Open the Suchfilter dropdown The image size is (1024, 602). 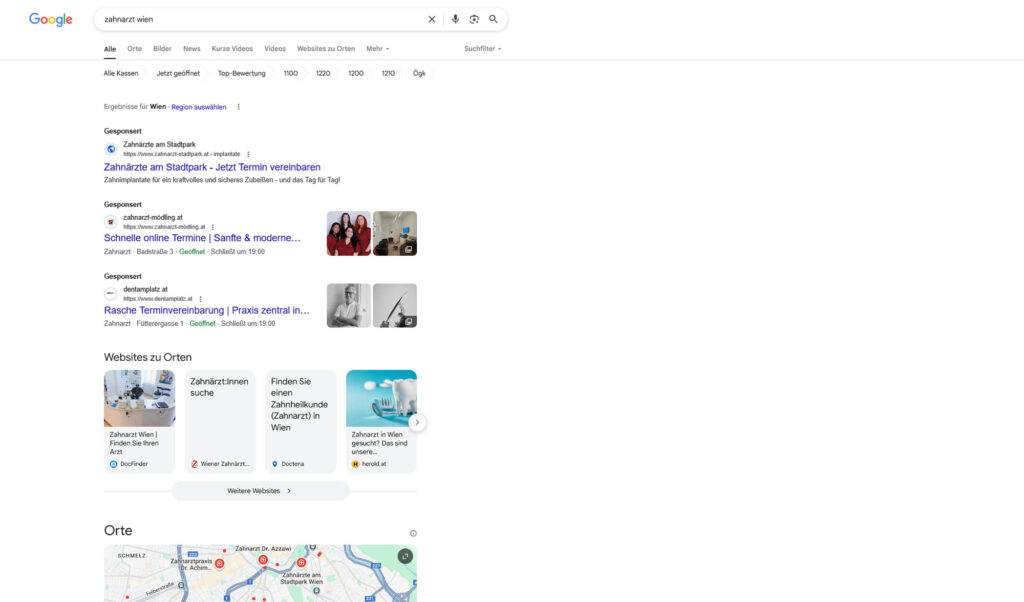tap(483, 49)
